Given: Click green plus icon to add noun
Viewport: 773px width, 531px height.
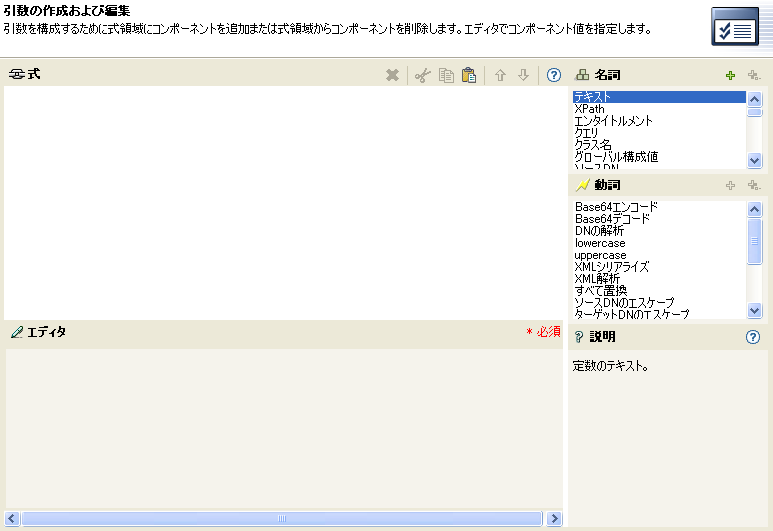Looking at the screenshot, I should 730,75.
